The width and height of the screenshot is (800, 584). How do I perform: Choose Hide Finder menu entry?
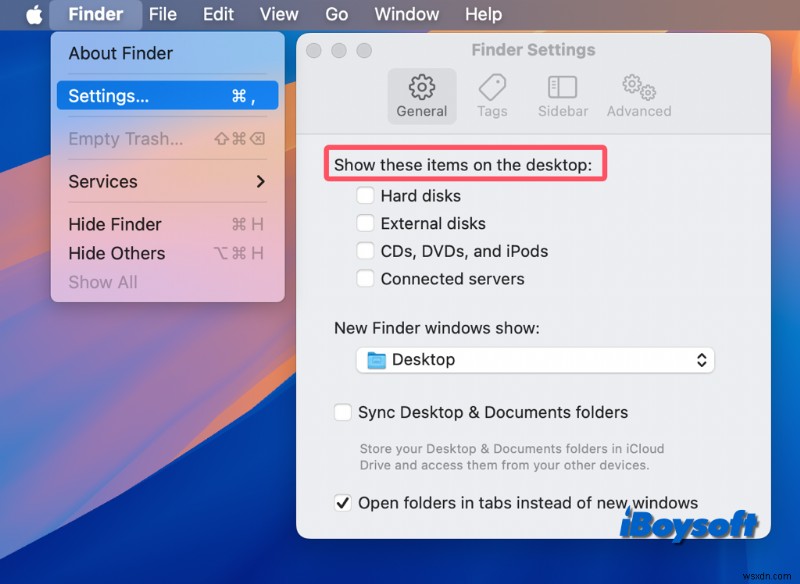coord(167,224)
